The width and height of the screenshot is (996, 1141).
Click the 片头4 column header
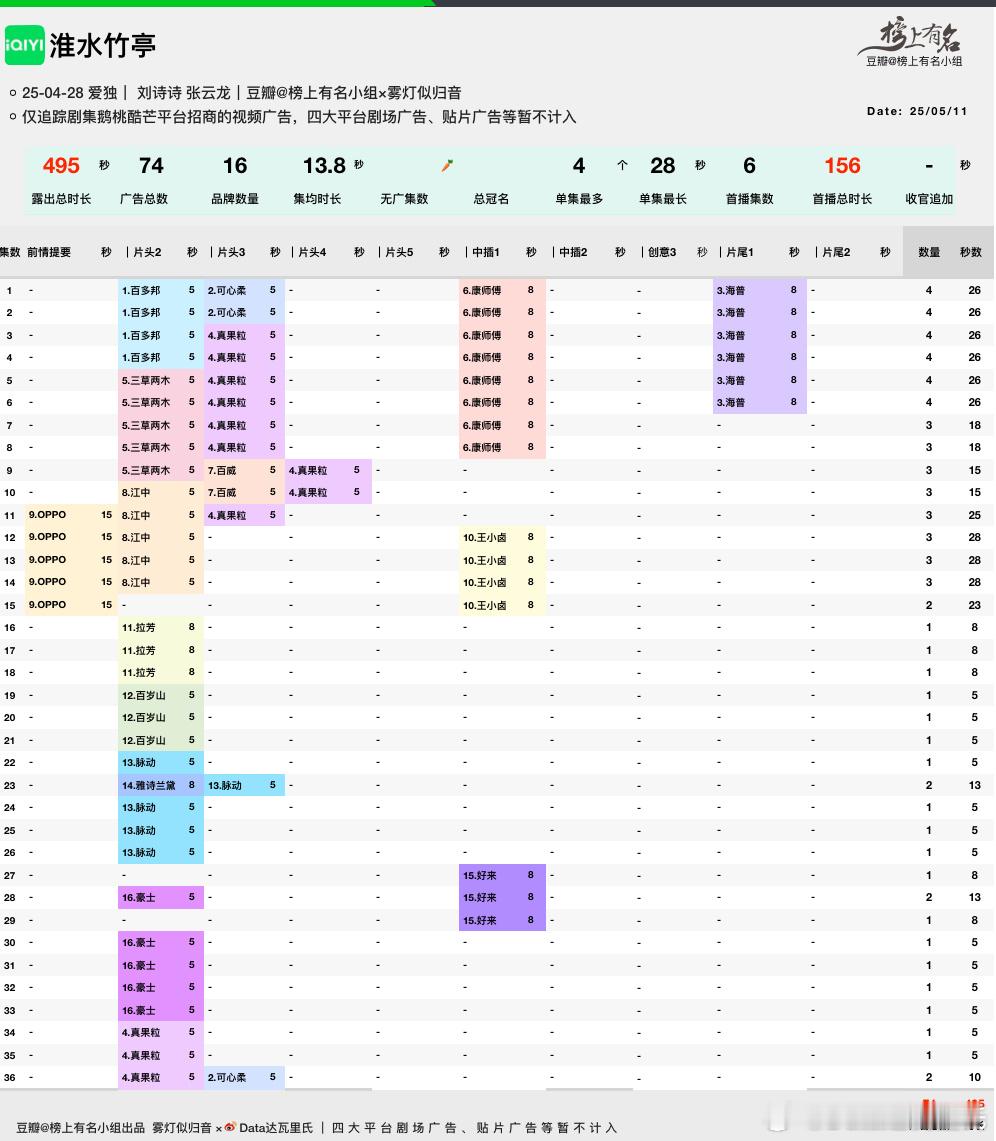[312, 252]
